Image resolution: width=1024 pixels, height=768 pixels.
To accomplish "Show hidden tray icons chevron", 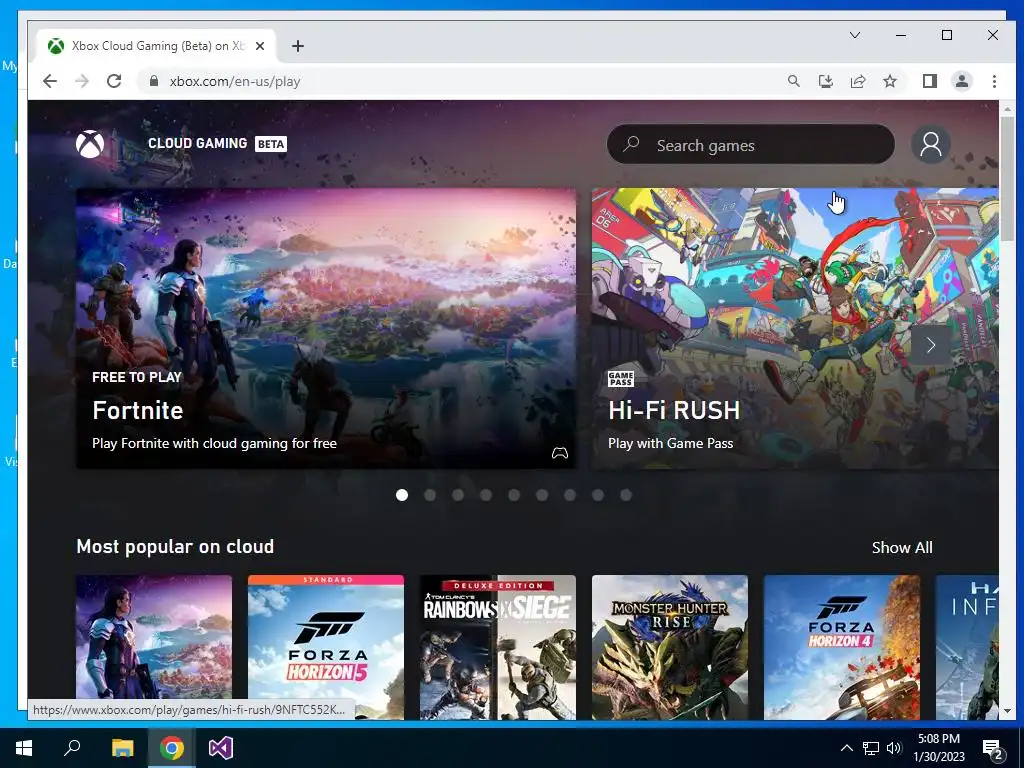I will (x=846, y=748).
